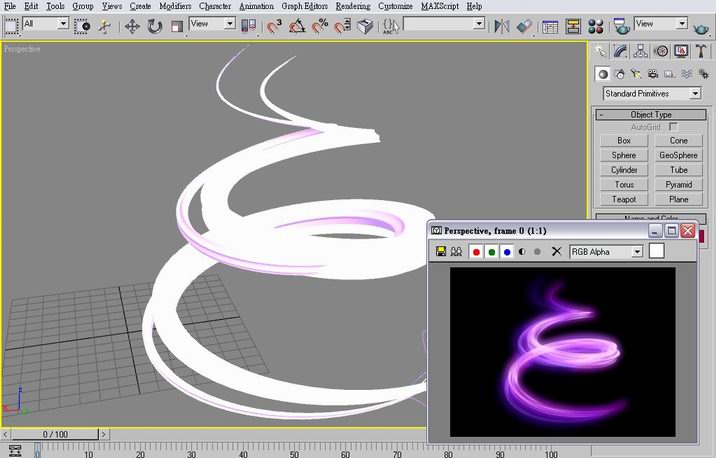Click the Teapot primitive button
Screen dimensions: 716x458
pyautogui.click(x=624, y=200)
